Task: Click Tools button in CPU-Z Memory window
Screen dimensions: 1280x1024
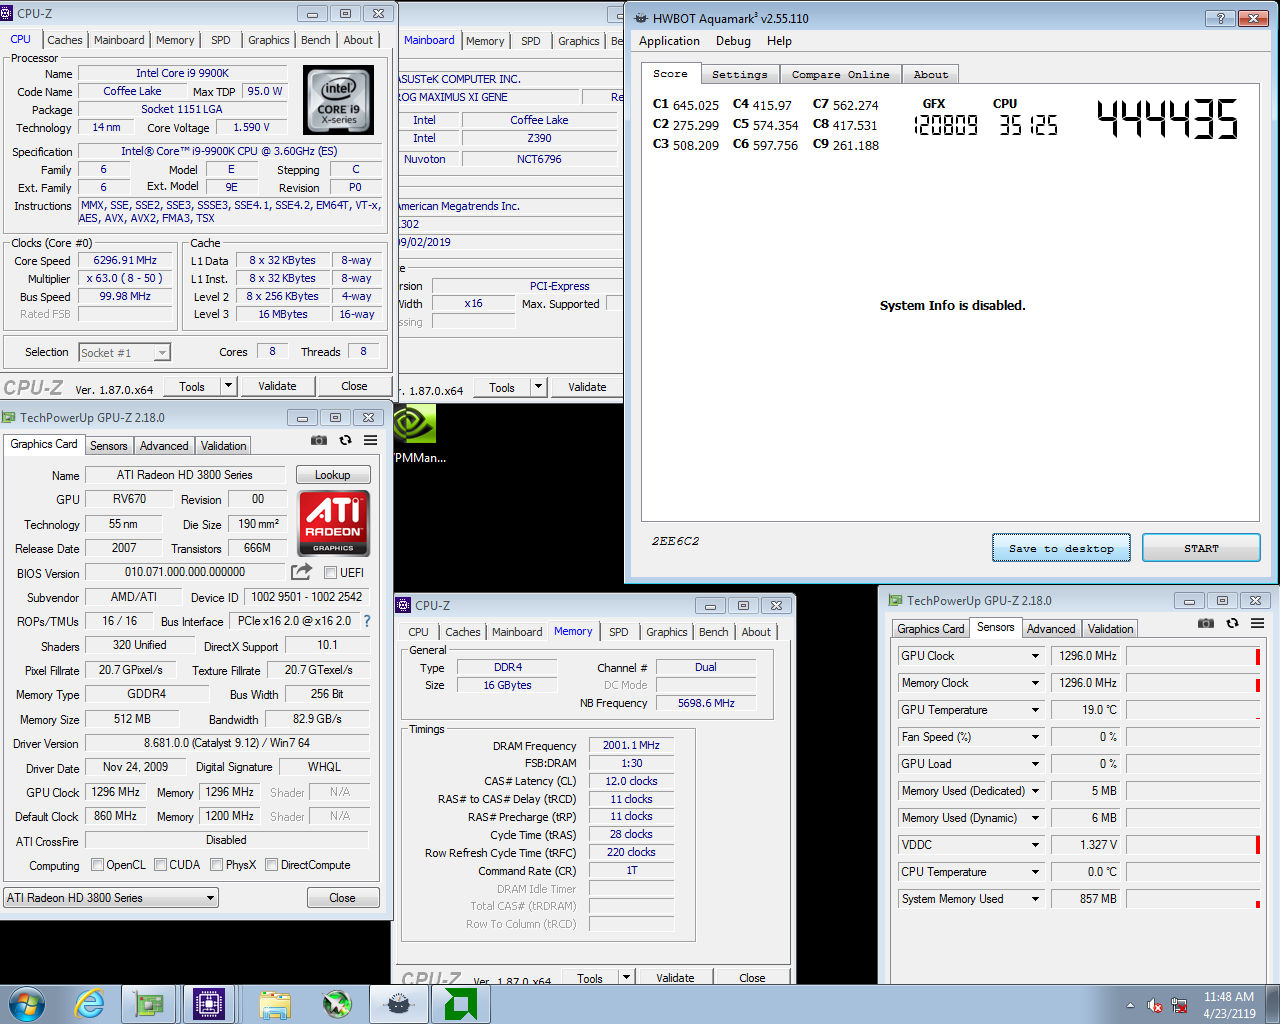Action: 590,977
